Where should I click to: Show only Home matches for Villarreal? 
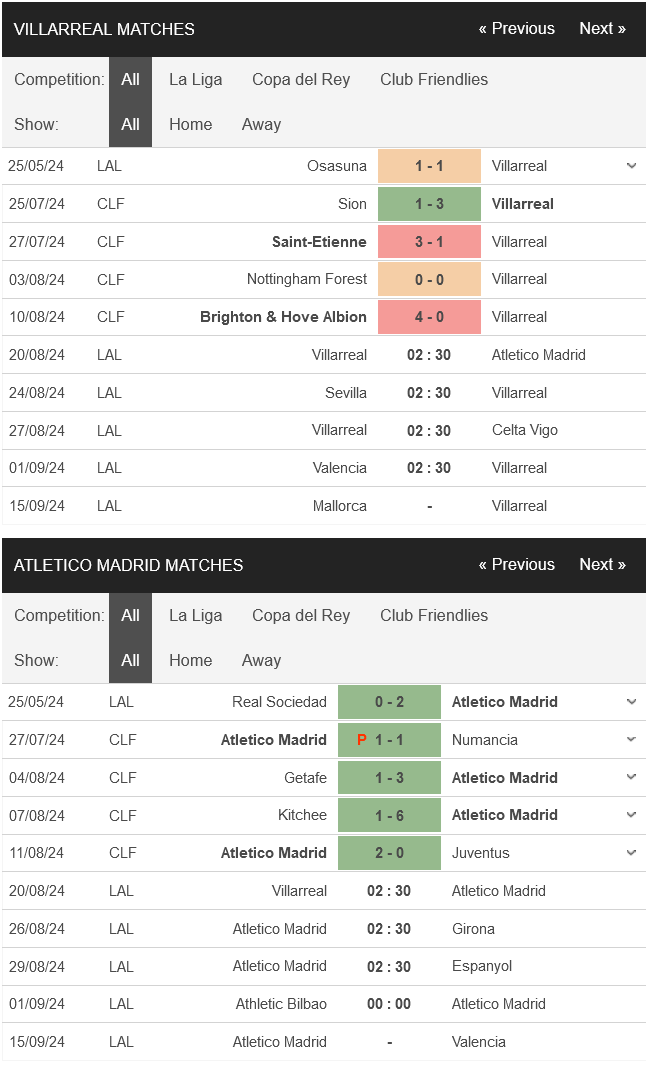pos(191,125)
